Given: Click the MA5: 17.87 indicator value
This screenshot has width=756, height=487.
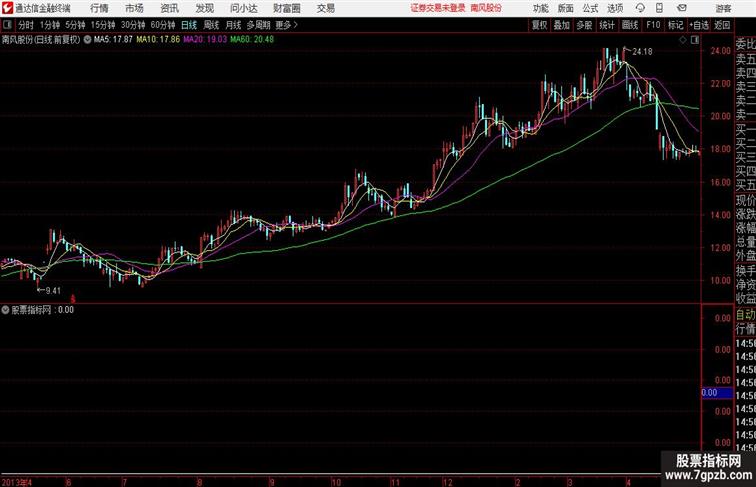Looking at the screenshot, I should 113,40.
